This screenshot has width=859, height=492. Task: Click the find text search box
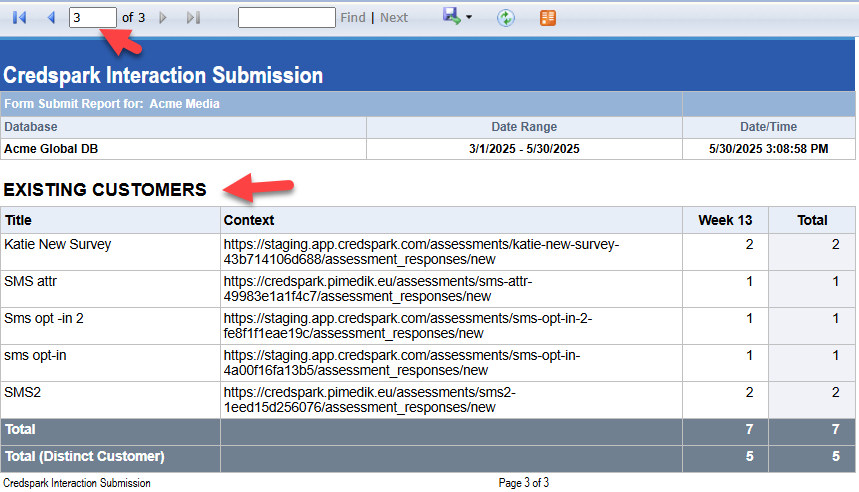[286, 18]
